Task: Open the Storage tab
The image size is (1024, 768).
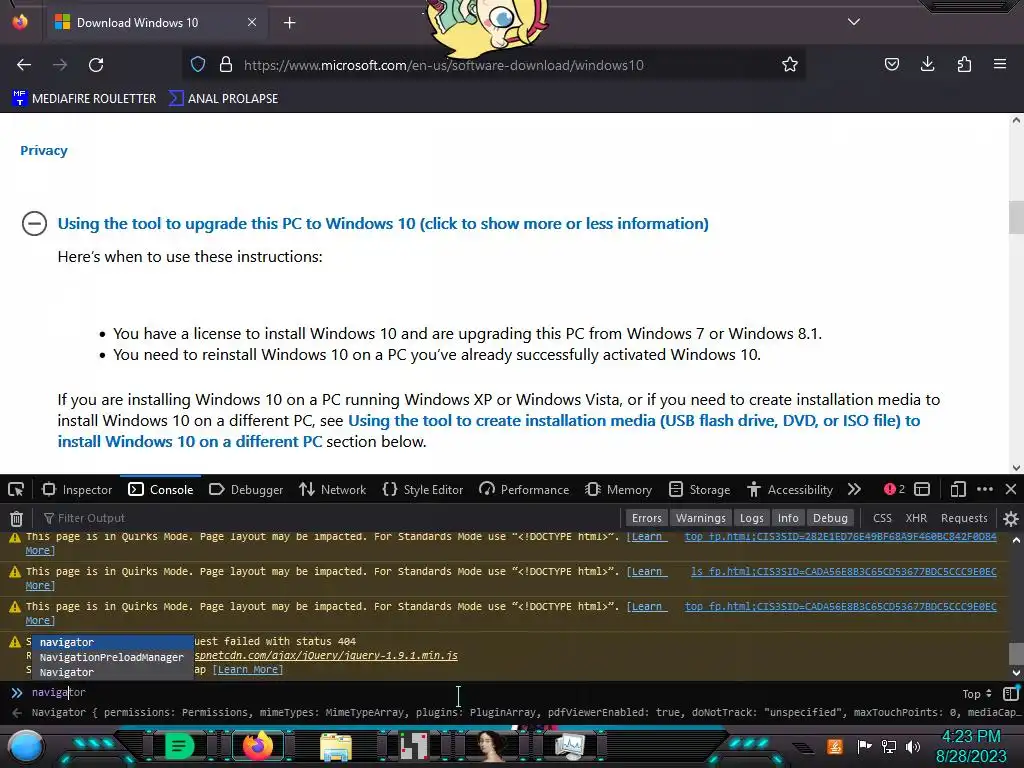Action: [x=699, y=490]
